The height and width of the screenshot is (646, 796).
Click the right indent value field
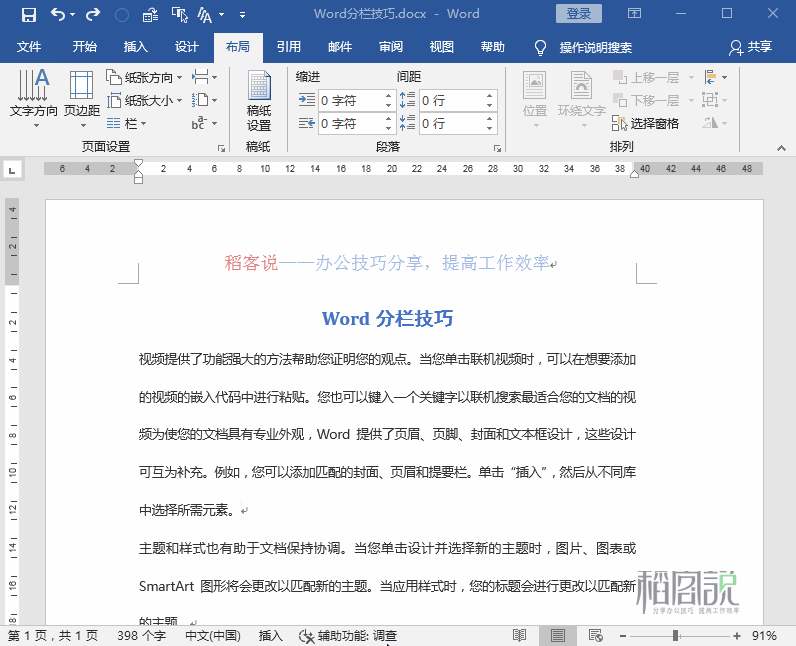[x=351, y=123]
